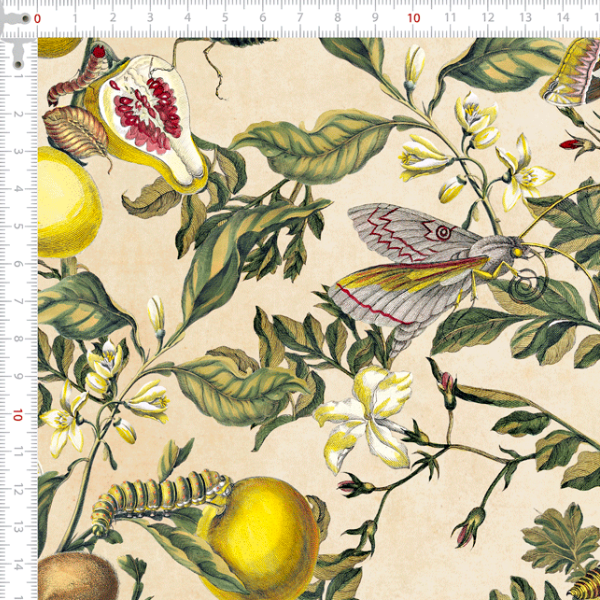
Task: Click the red 10 on the vertical ruler
Action: point(18,415)
